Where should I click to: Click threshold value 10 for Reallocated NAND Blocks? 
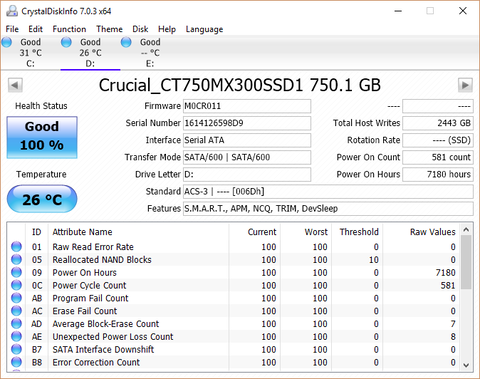pyautogui.click(x=374, y=260)
